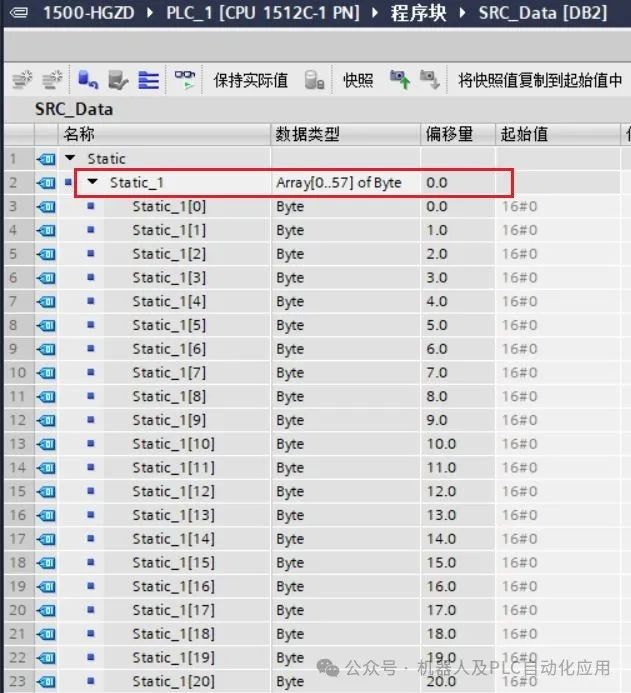Select Static_1[16] name cell
The image size is (631, 693).
point(187,586)
